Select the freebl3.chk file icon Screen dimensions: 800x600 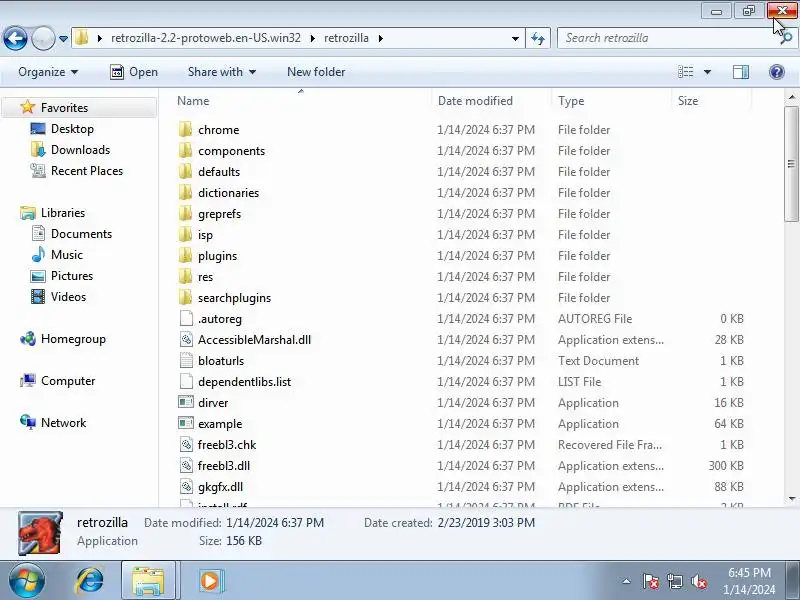coord(186,444)
